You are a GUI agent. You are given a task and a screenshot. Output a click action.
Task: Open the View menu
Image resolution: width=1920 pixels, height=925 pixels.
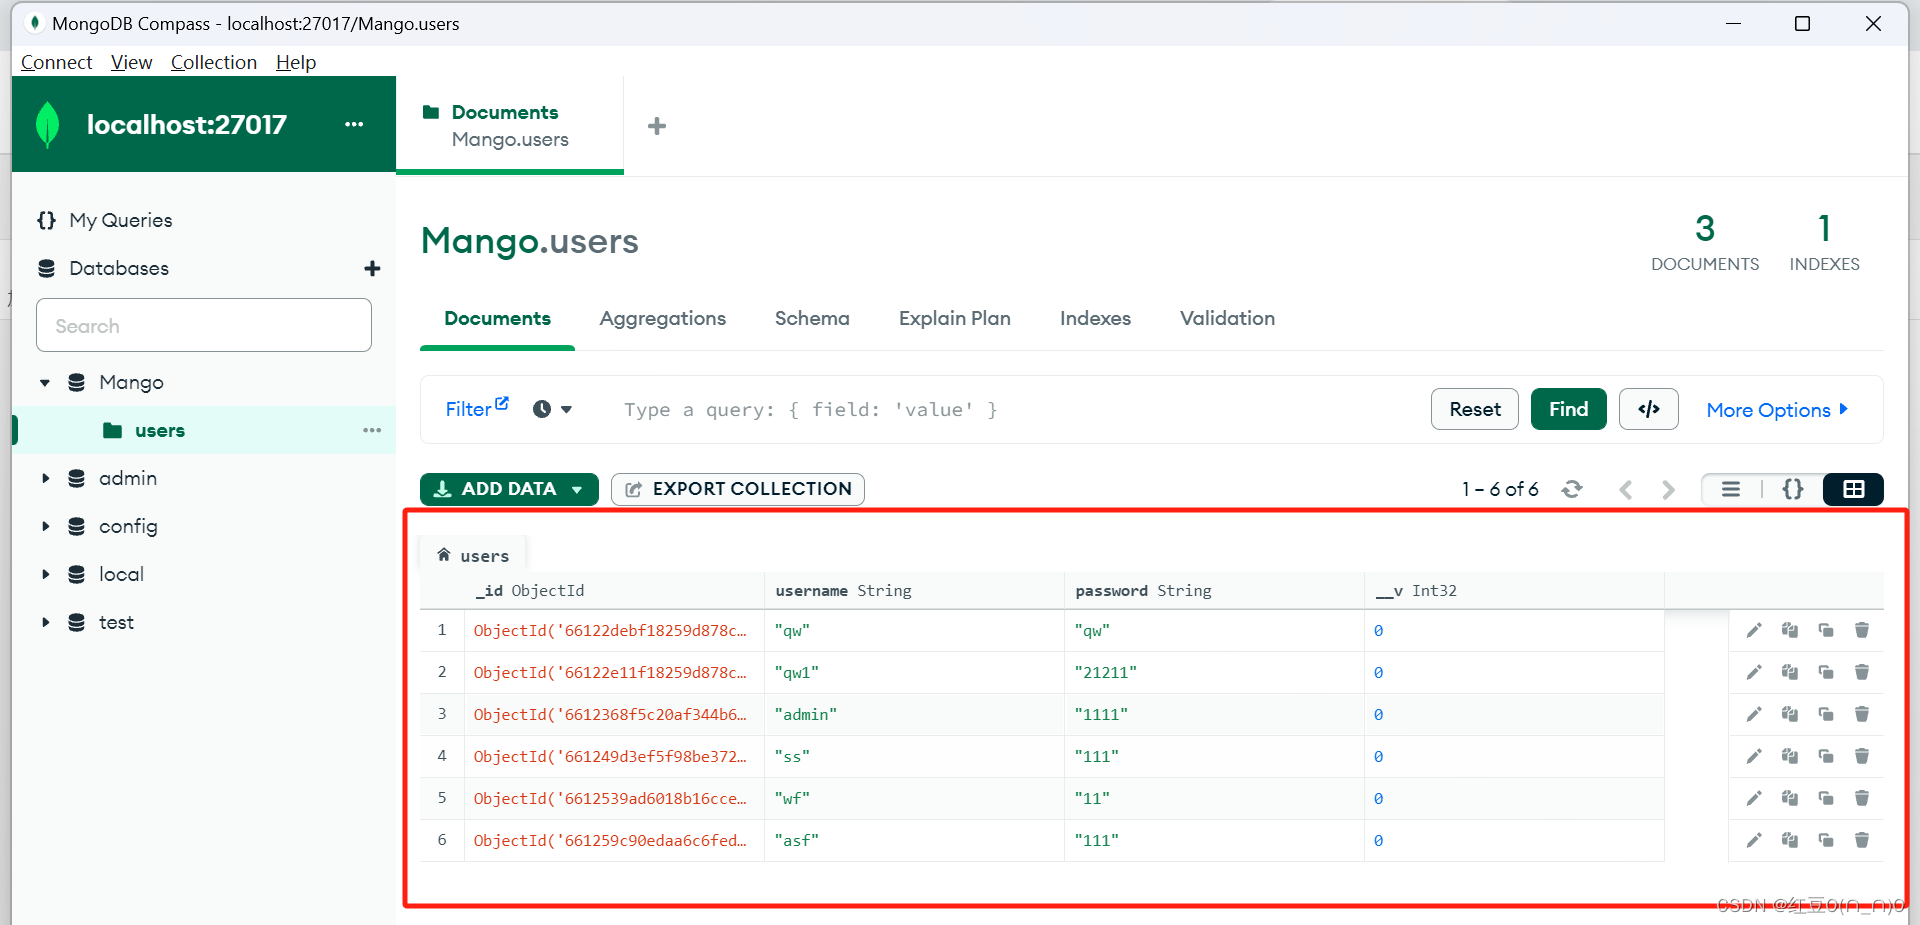pyautogui.click(x=131, y=62)
